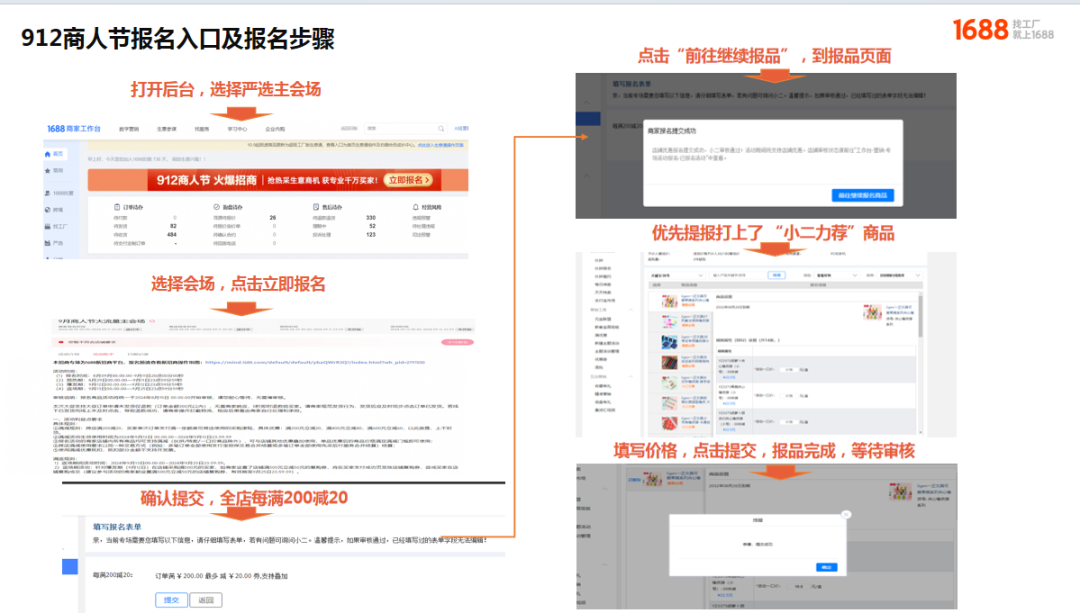Click the workbench search input field
1080x613 pixels.
(405, 129)
